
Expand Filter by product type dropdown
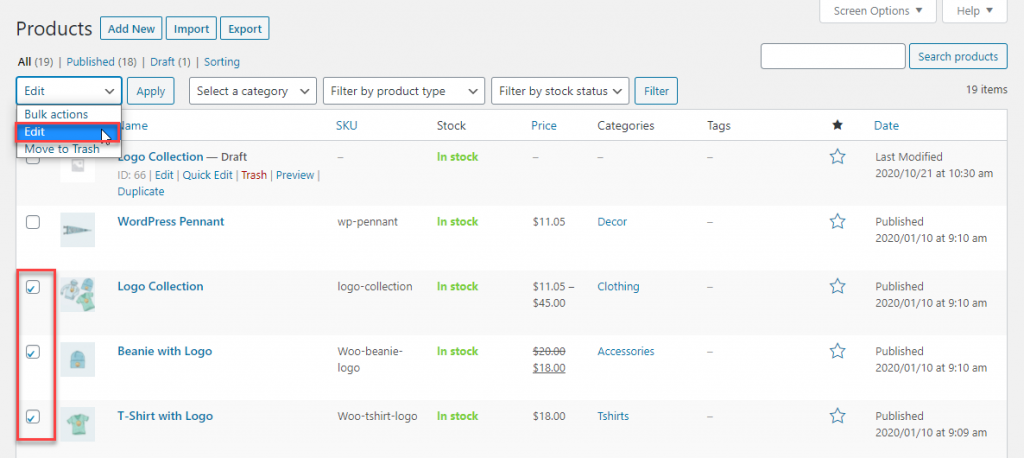coord(403,91)
